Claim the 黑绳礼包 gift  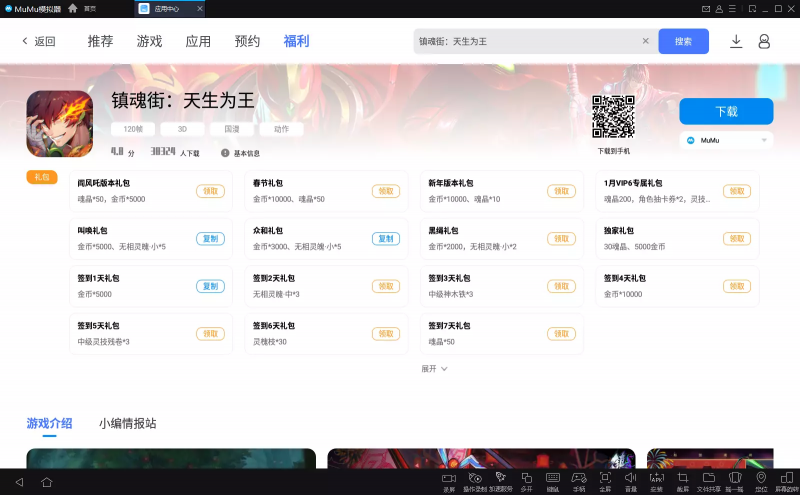[x=562, y=239]
